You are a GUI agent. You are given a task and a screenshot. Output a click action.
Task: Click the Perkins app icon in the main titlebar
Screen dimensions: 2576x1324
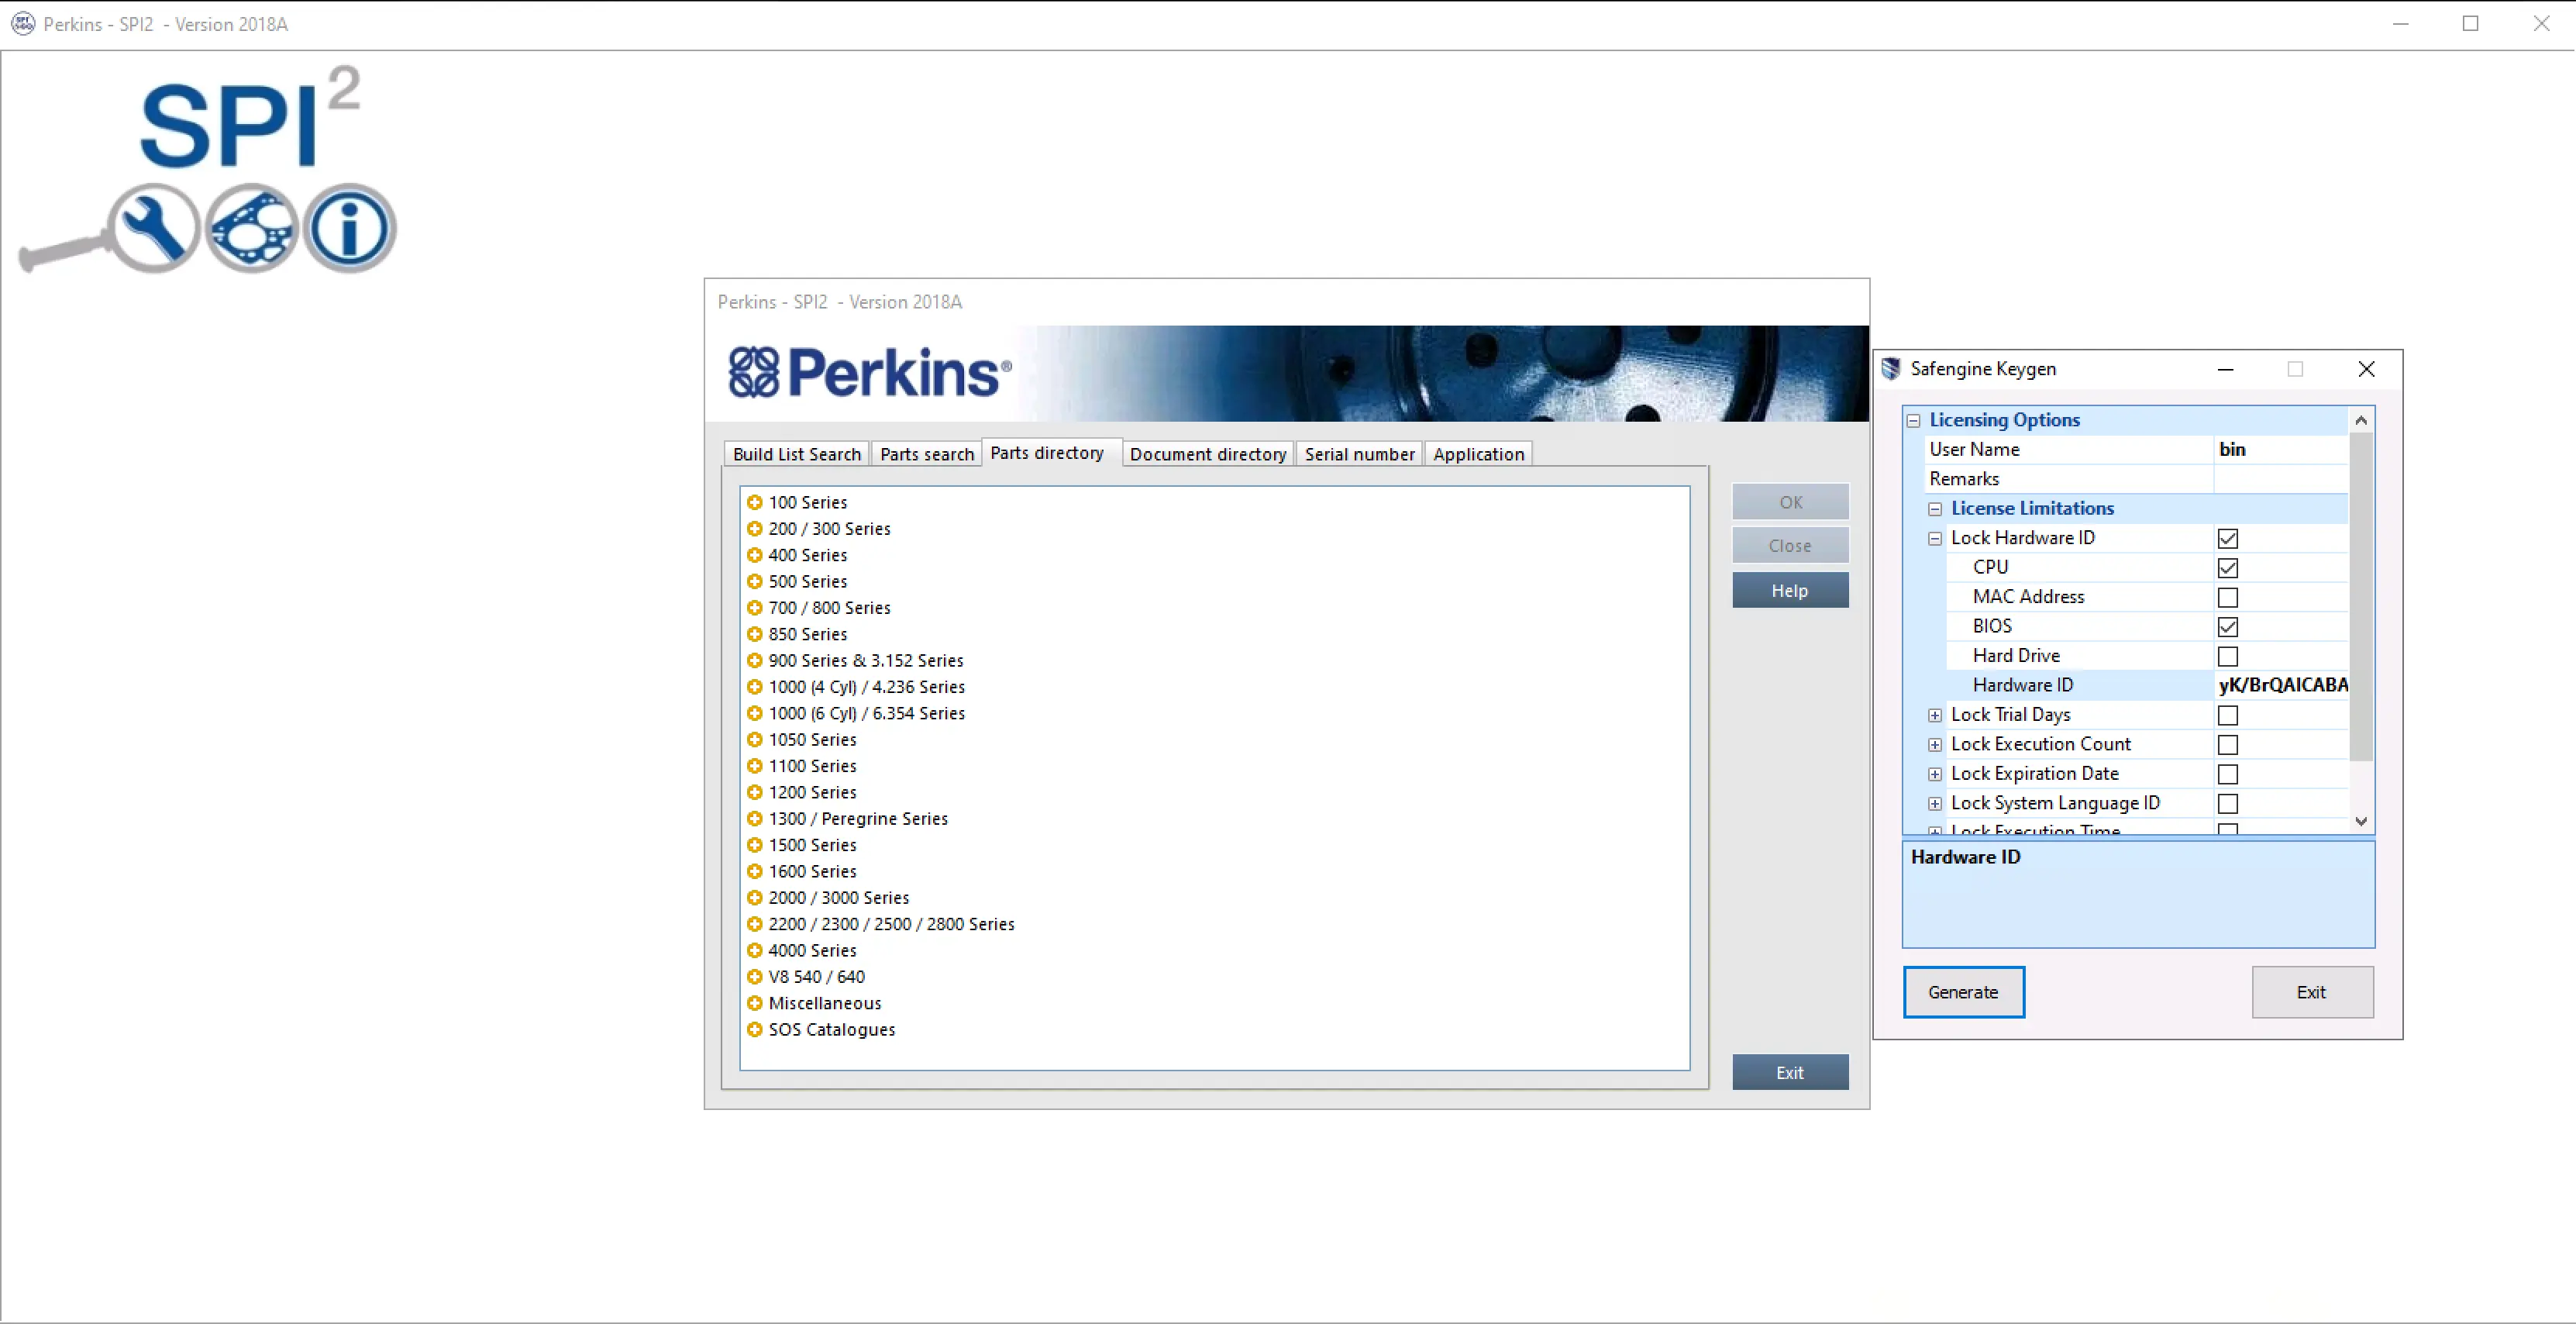click(x=22, y=23)
